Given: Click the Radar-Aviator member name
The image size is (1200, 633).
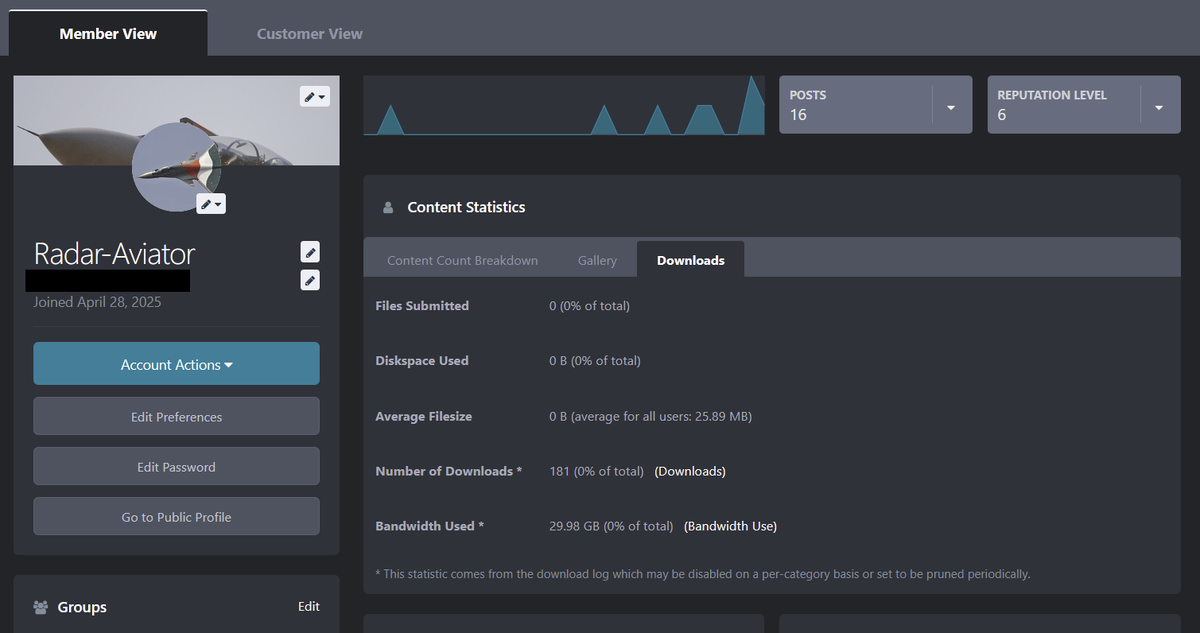Looking at the screenshot, I should (x=114, y=253).
